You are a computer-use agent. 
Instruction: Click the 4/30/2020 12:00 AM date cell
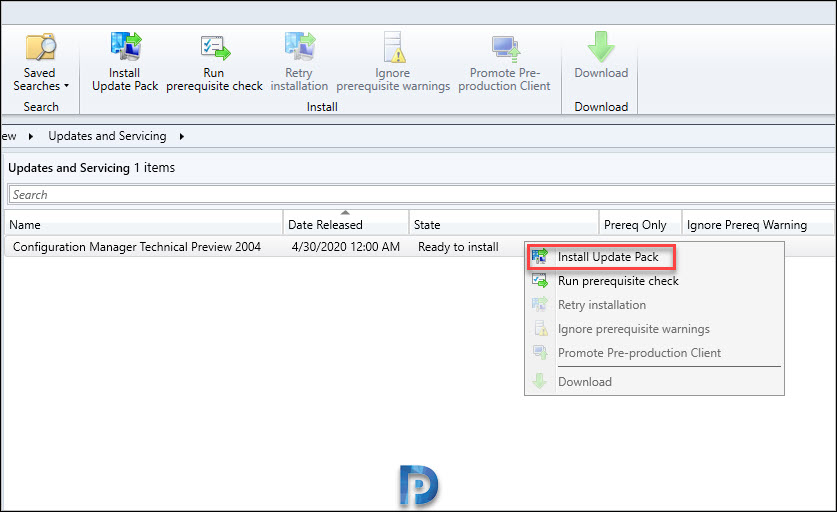click(345, 247)
